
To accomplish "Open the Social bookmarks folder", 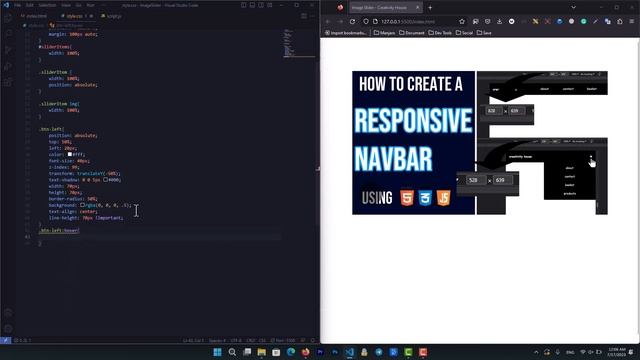I will coord(464,33).
